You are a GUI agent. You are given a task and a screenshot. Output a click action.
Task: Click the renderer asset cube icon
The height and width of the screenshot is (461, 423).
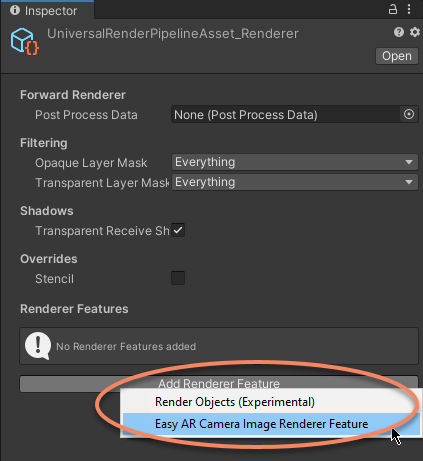click(25, 42)
